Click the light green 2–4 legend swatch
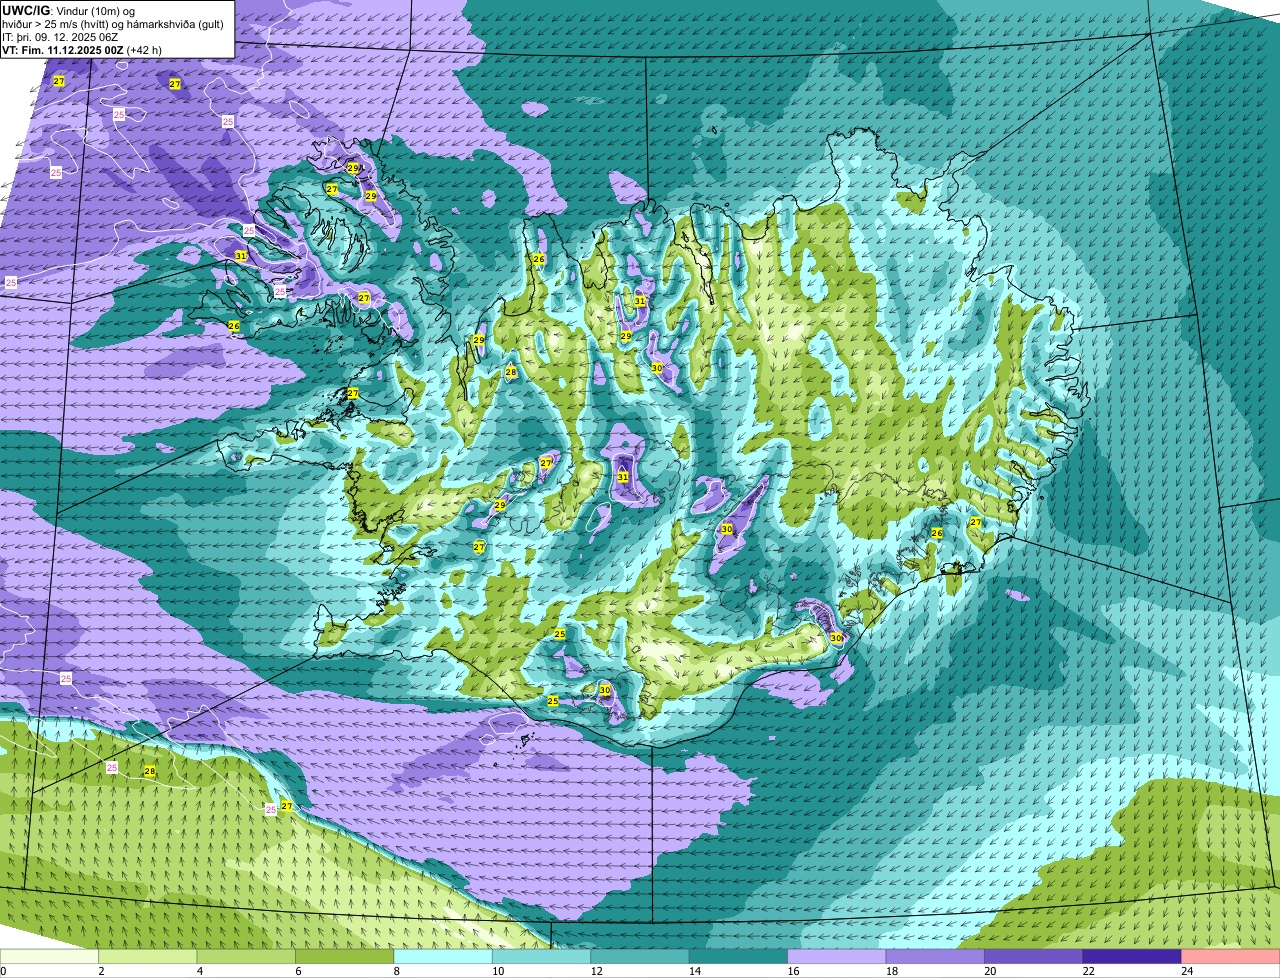The image size is (1280, 978). click(x=149, y=957)
